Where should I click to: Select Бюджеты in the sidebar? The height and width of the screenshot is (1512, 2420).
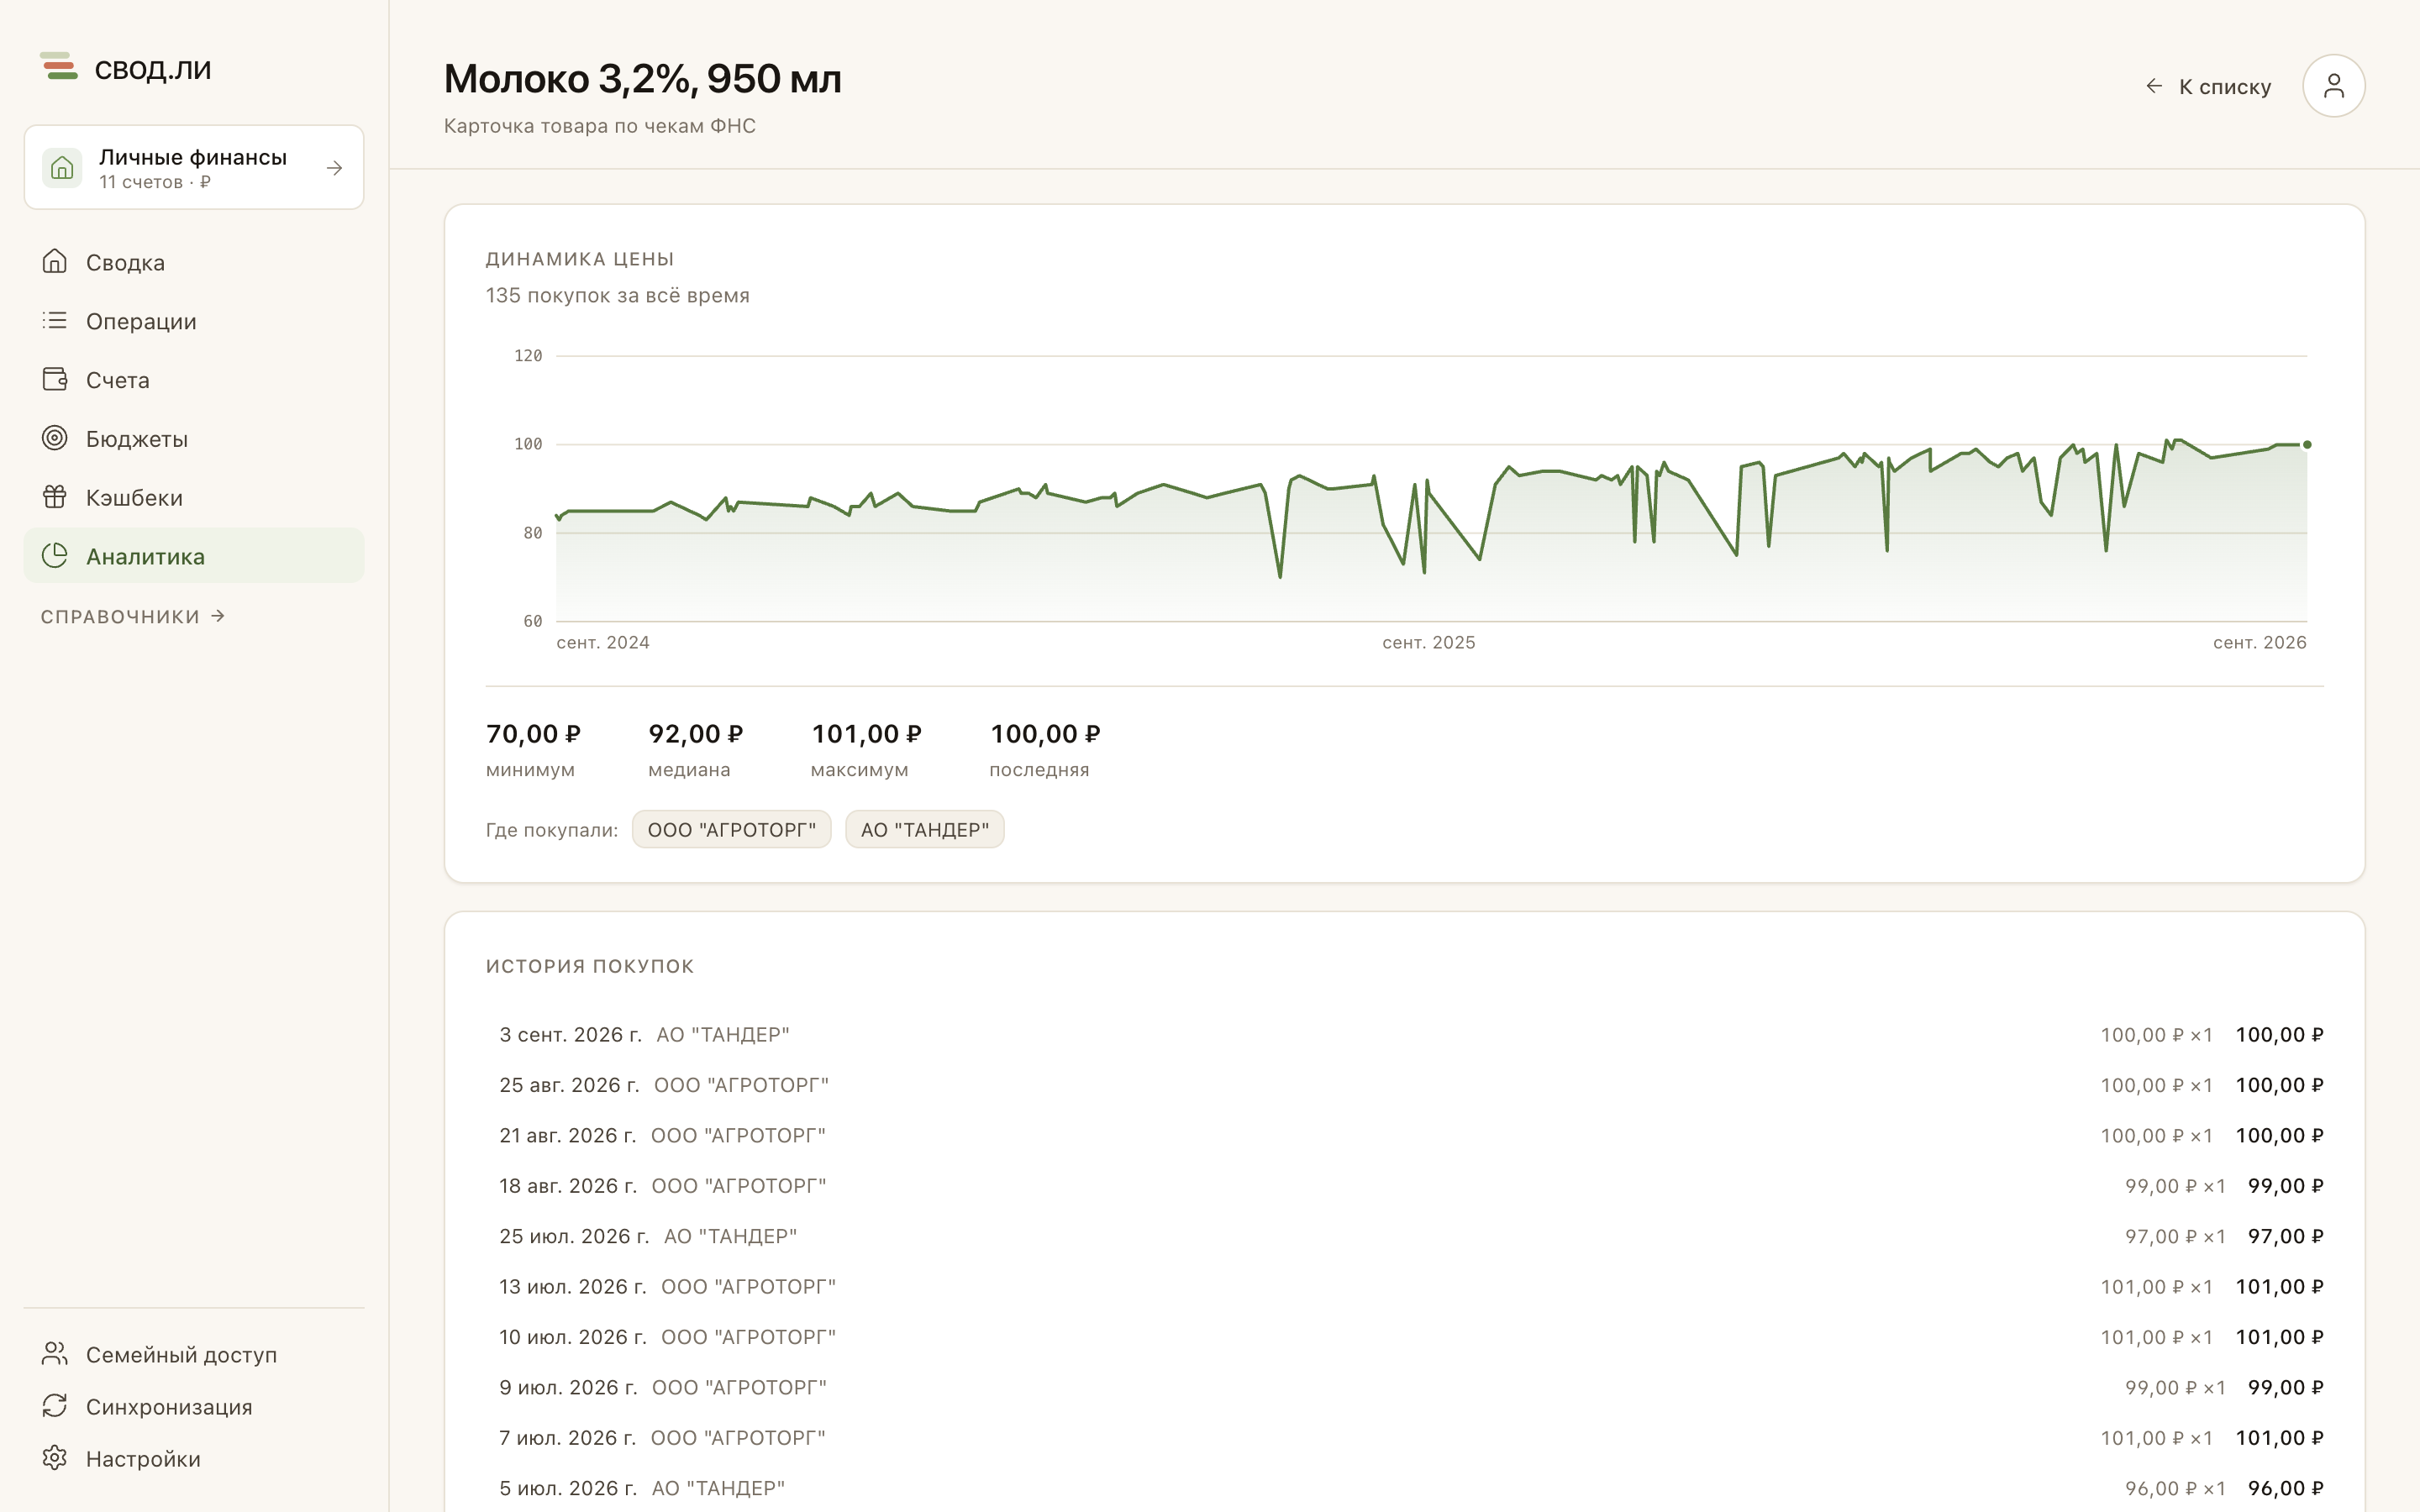tap(194, 438)
